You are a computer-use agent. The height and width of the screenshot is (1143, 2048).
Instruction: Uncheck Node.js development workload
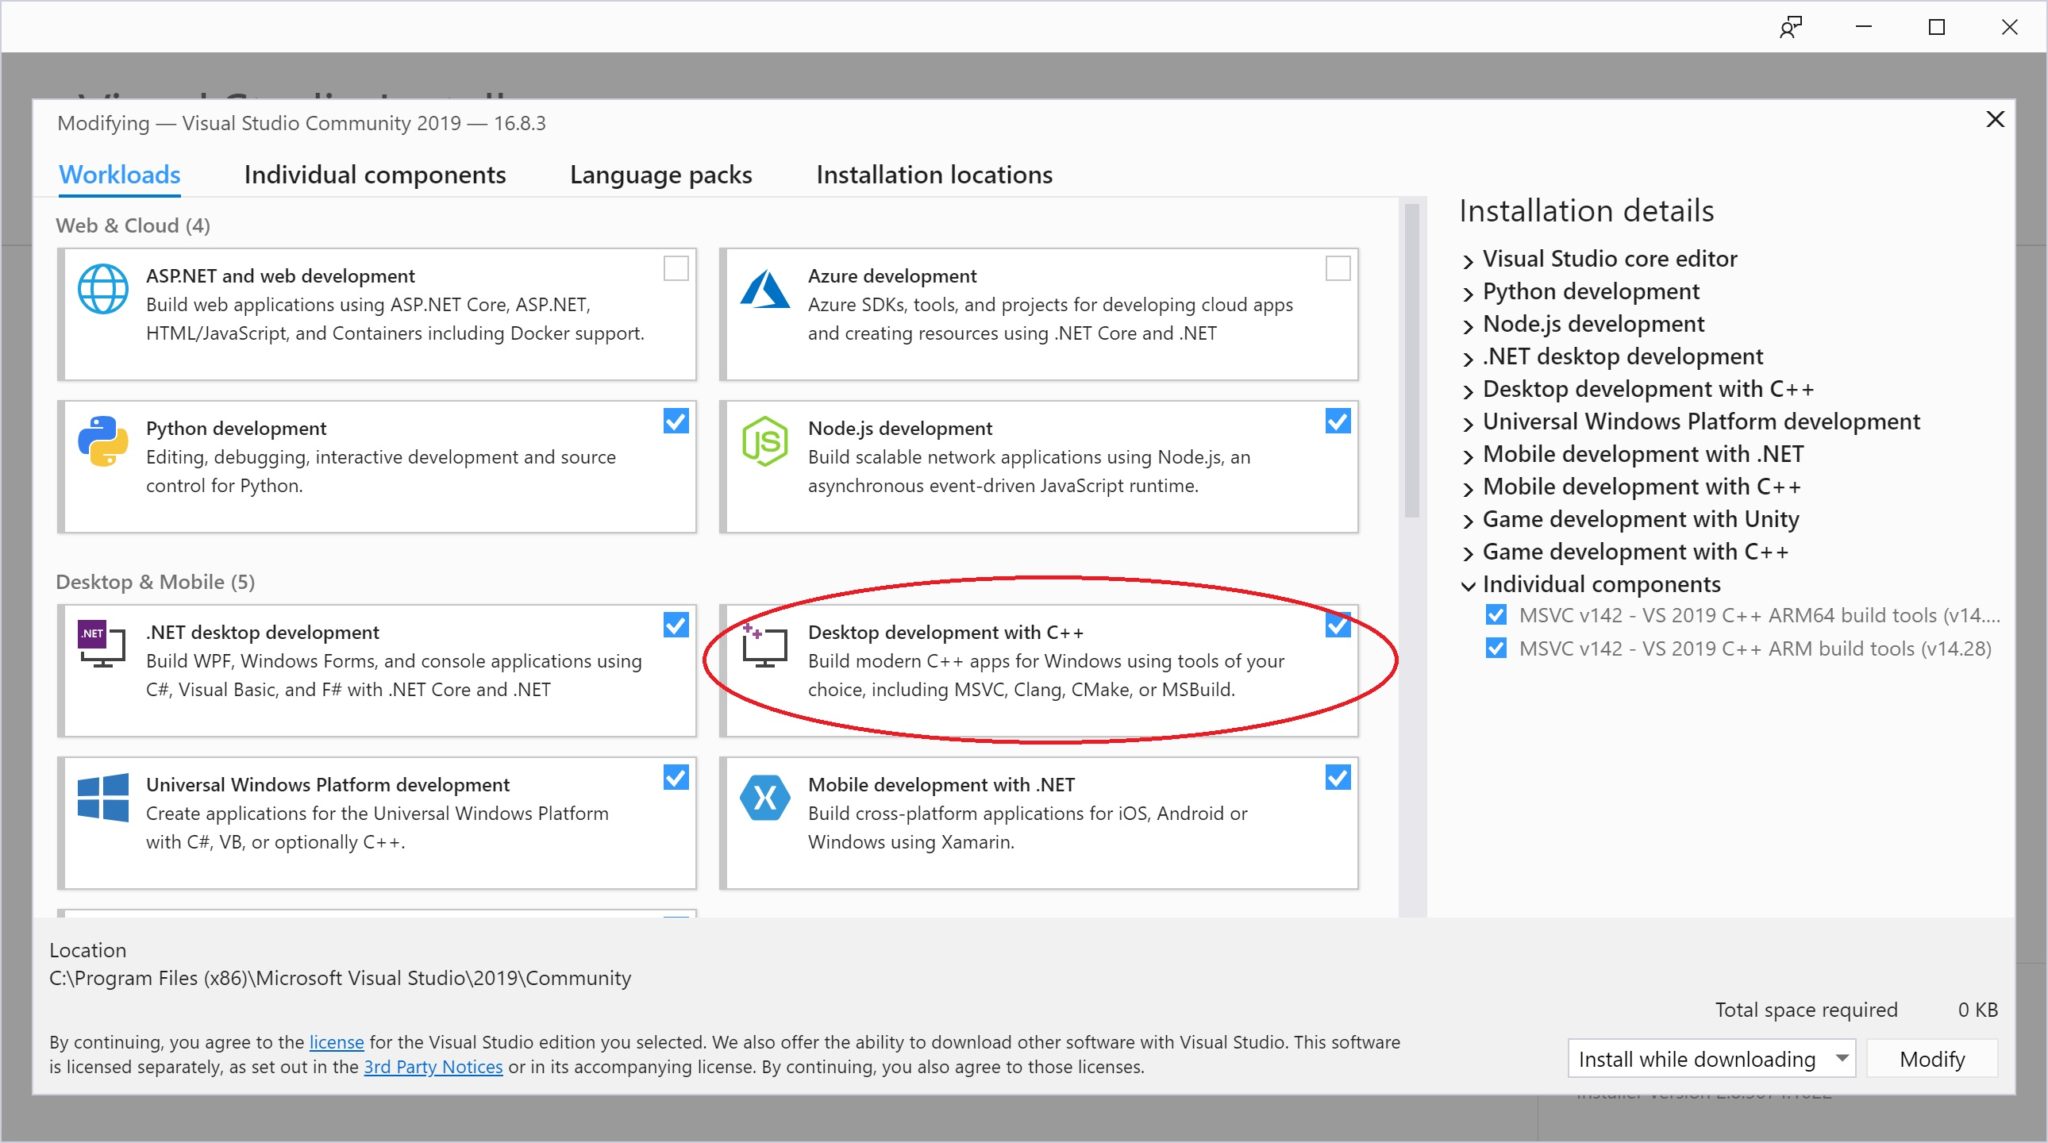(1338, 421)
